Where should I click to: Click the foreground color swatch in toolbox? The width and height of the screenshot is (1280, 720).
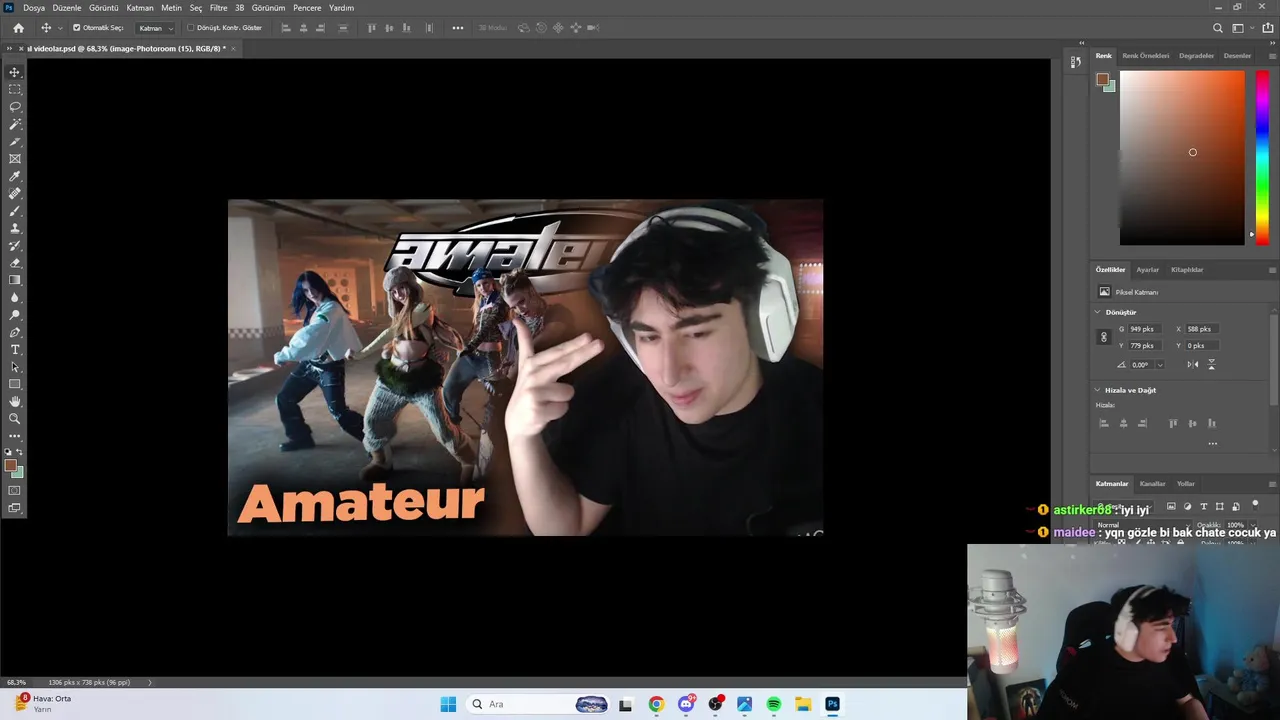(x=11, y=465)
